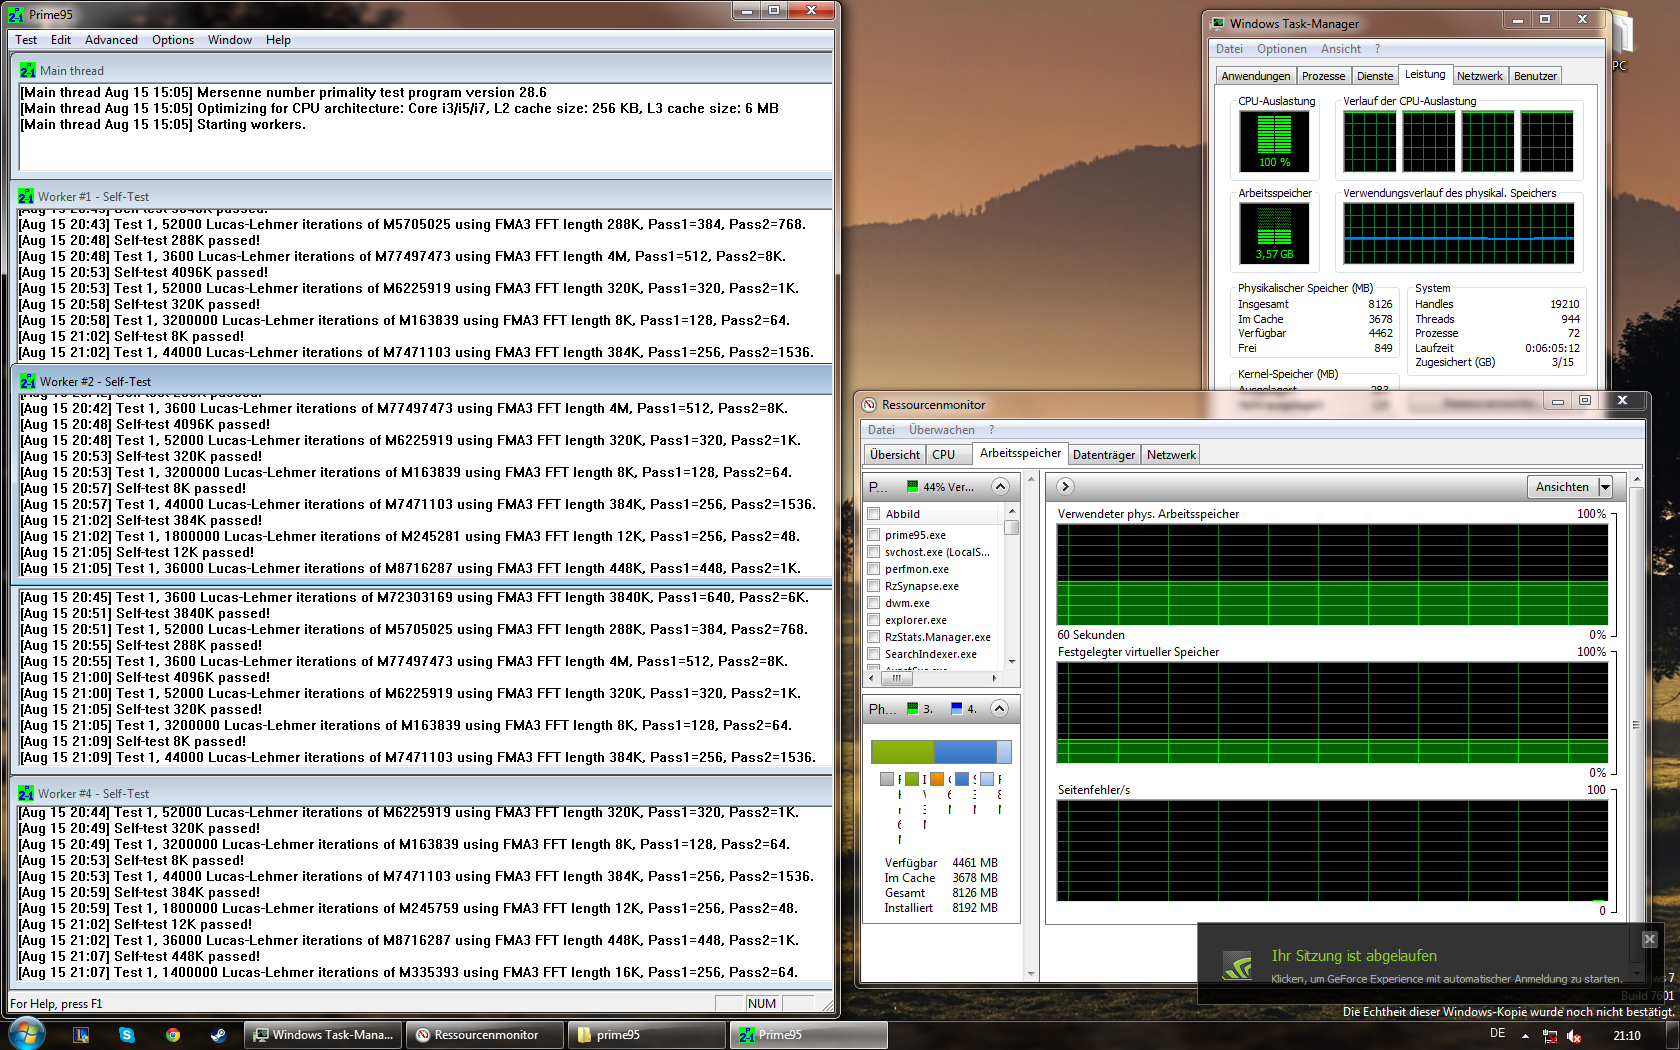Check the RzSynapse.exe process checkbox
The width and height of the screenshot is (1680, 1050).
pyautogui.click(x=874, y=586)
